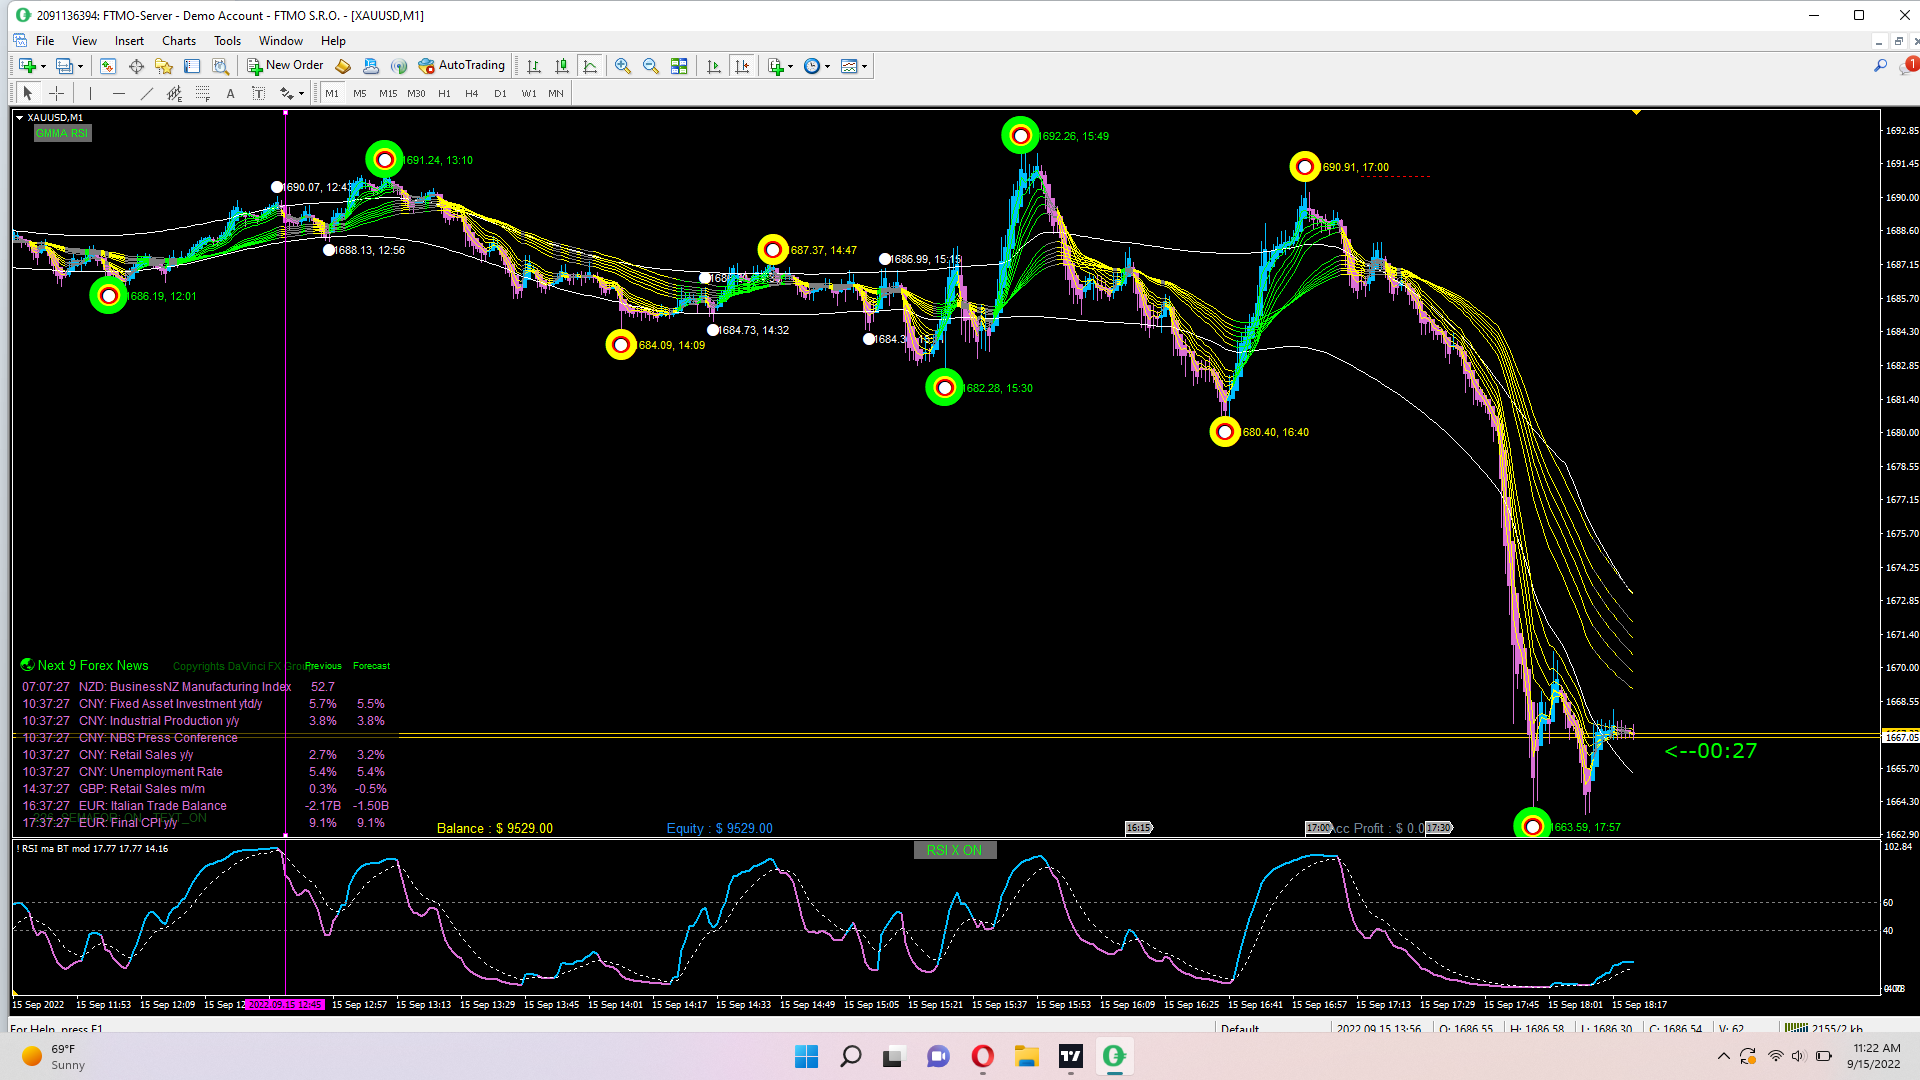Toggle the chart Auto Scroll button

click(713, 66)
